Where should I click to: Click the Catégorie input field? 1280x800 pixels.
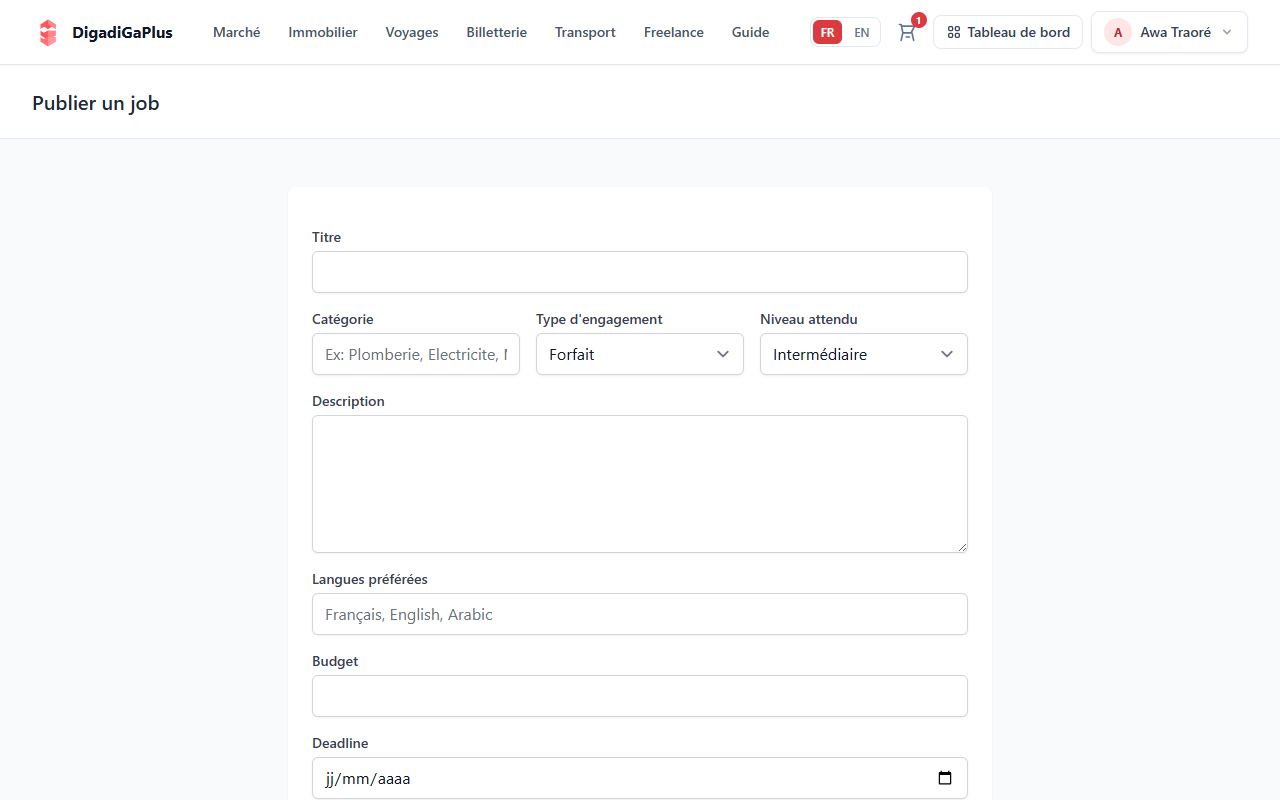click(x=416, y=354)
